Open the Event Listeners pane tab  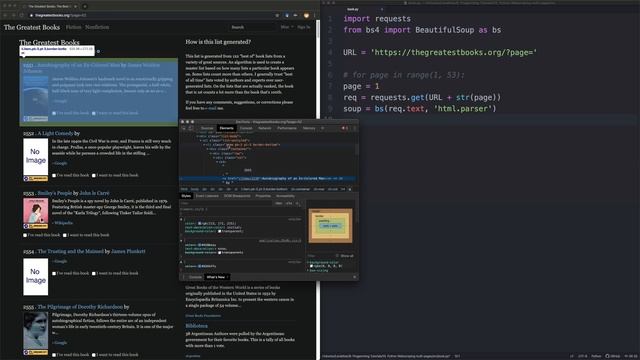207,196
